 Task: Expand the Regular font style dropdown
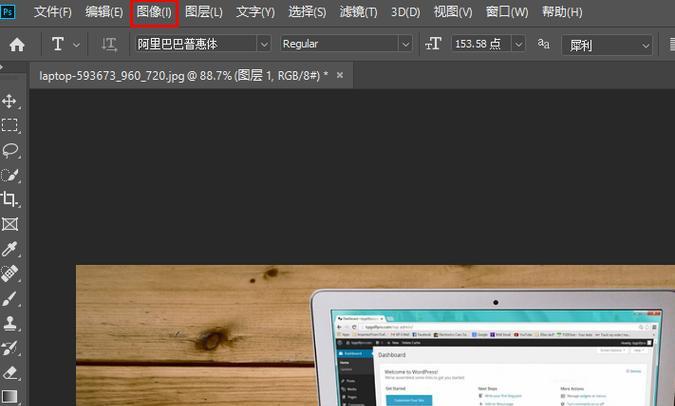pyautogui.click(x=405, y=44)
